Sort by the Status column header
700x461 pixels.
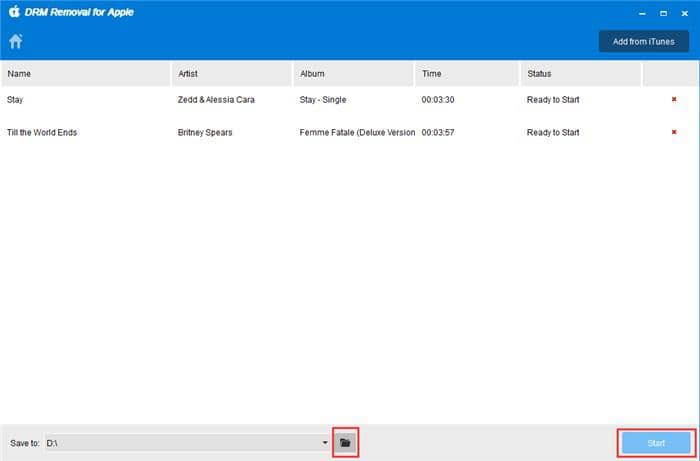click(581, 74)
